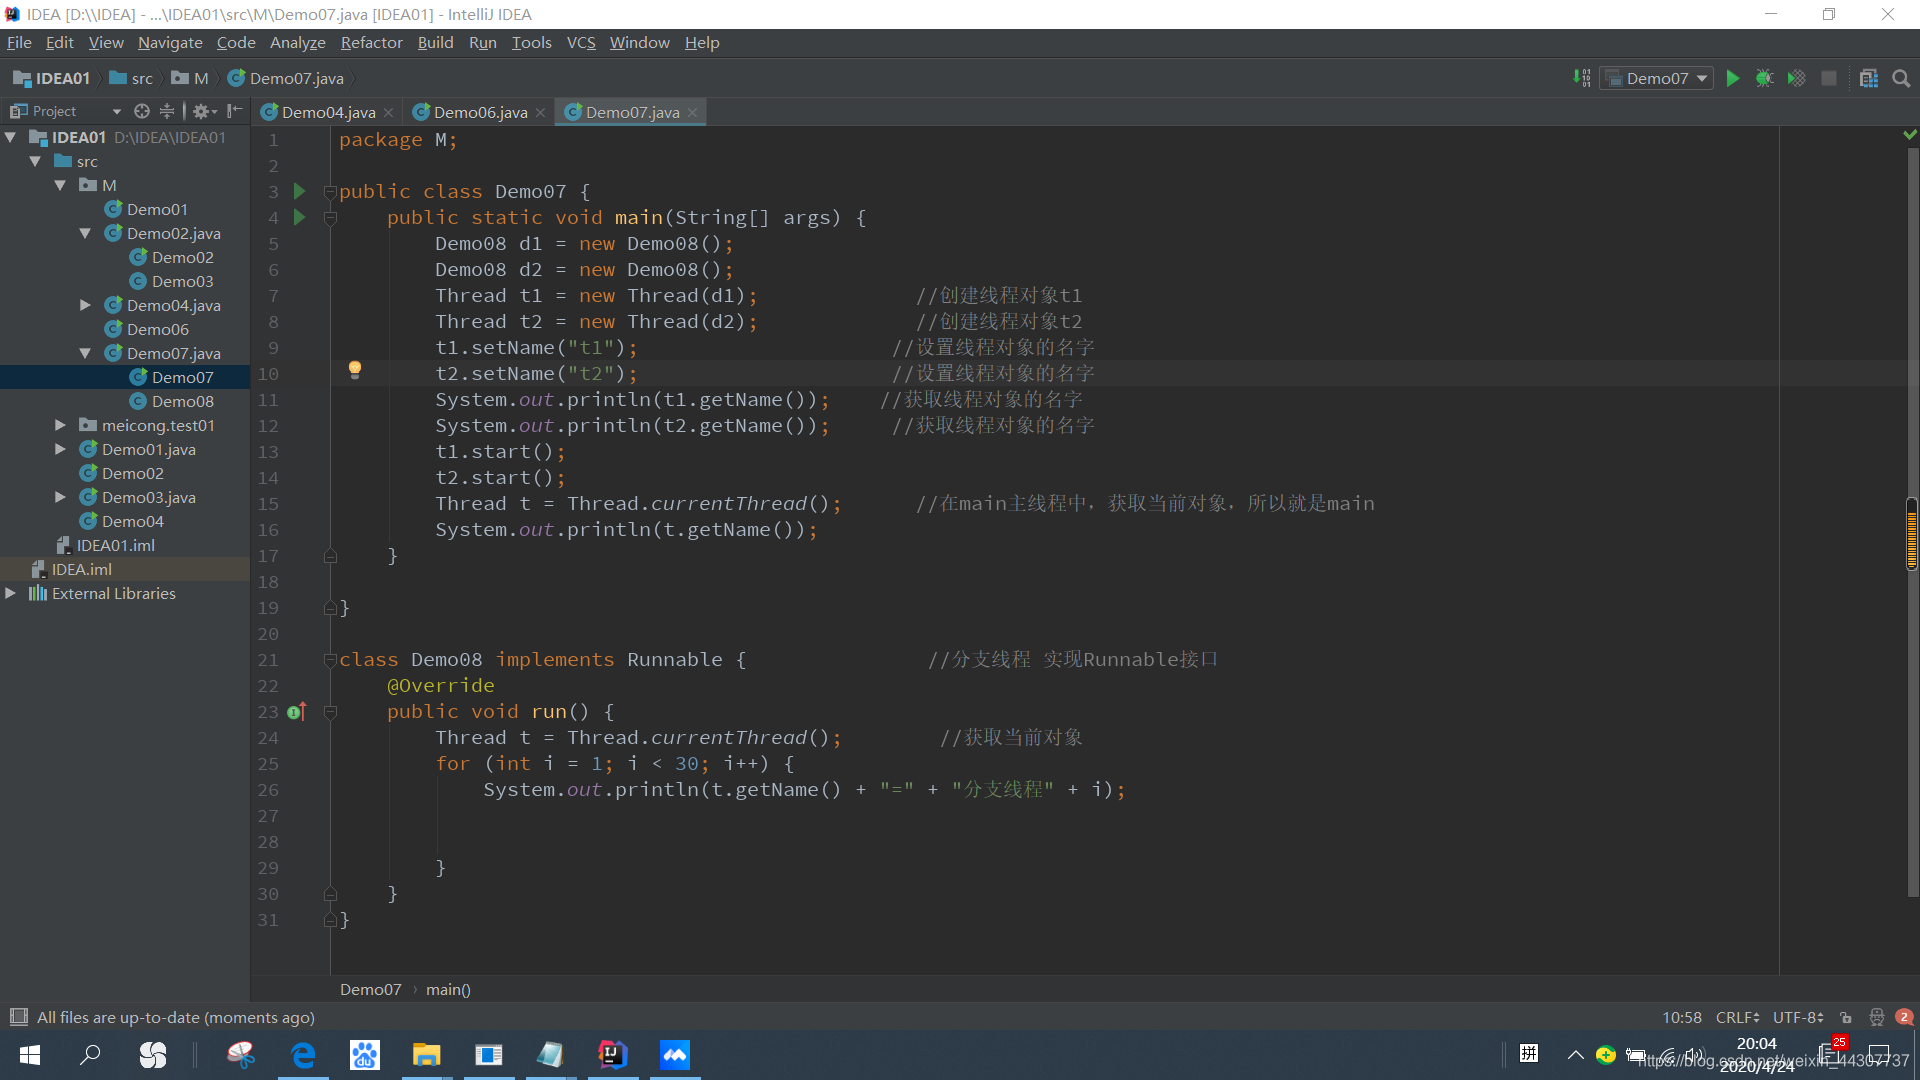Fold the run method at line 23
This screenshot has height=1080, width=1920.
pos(330,711)
